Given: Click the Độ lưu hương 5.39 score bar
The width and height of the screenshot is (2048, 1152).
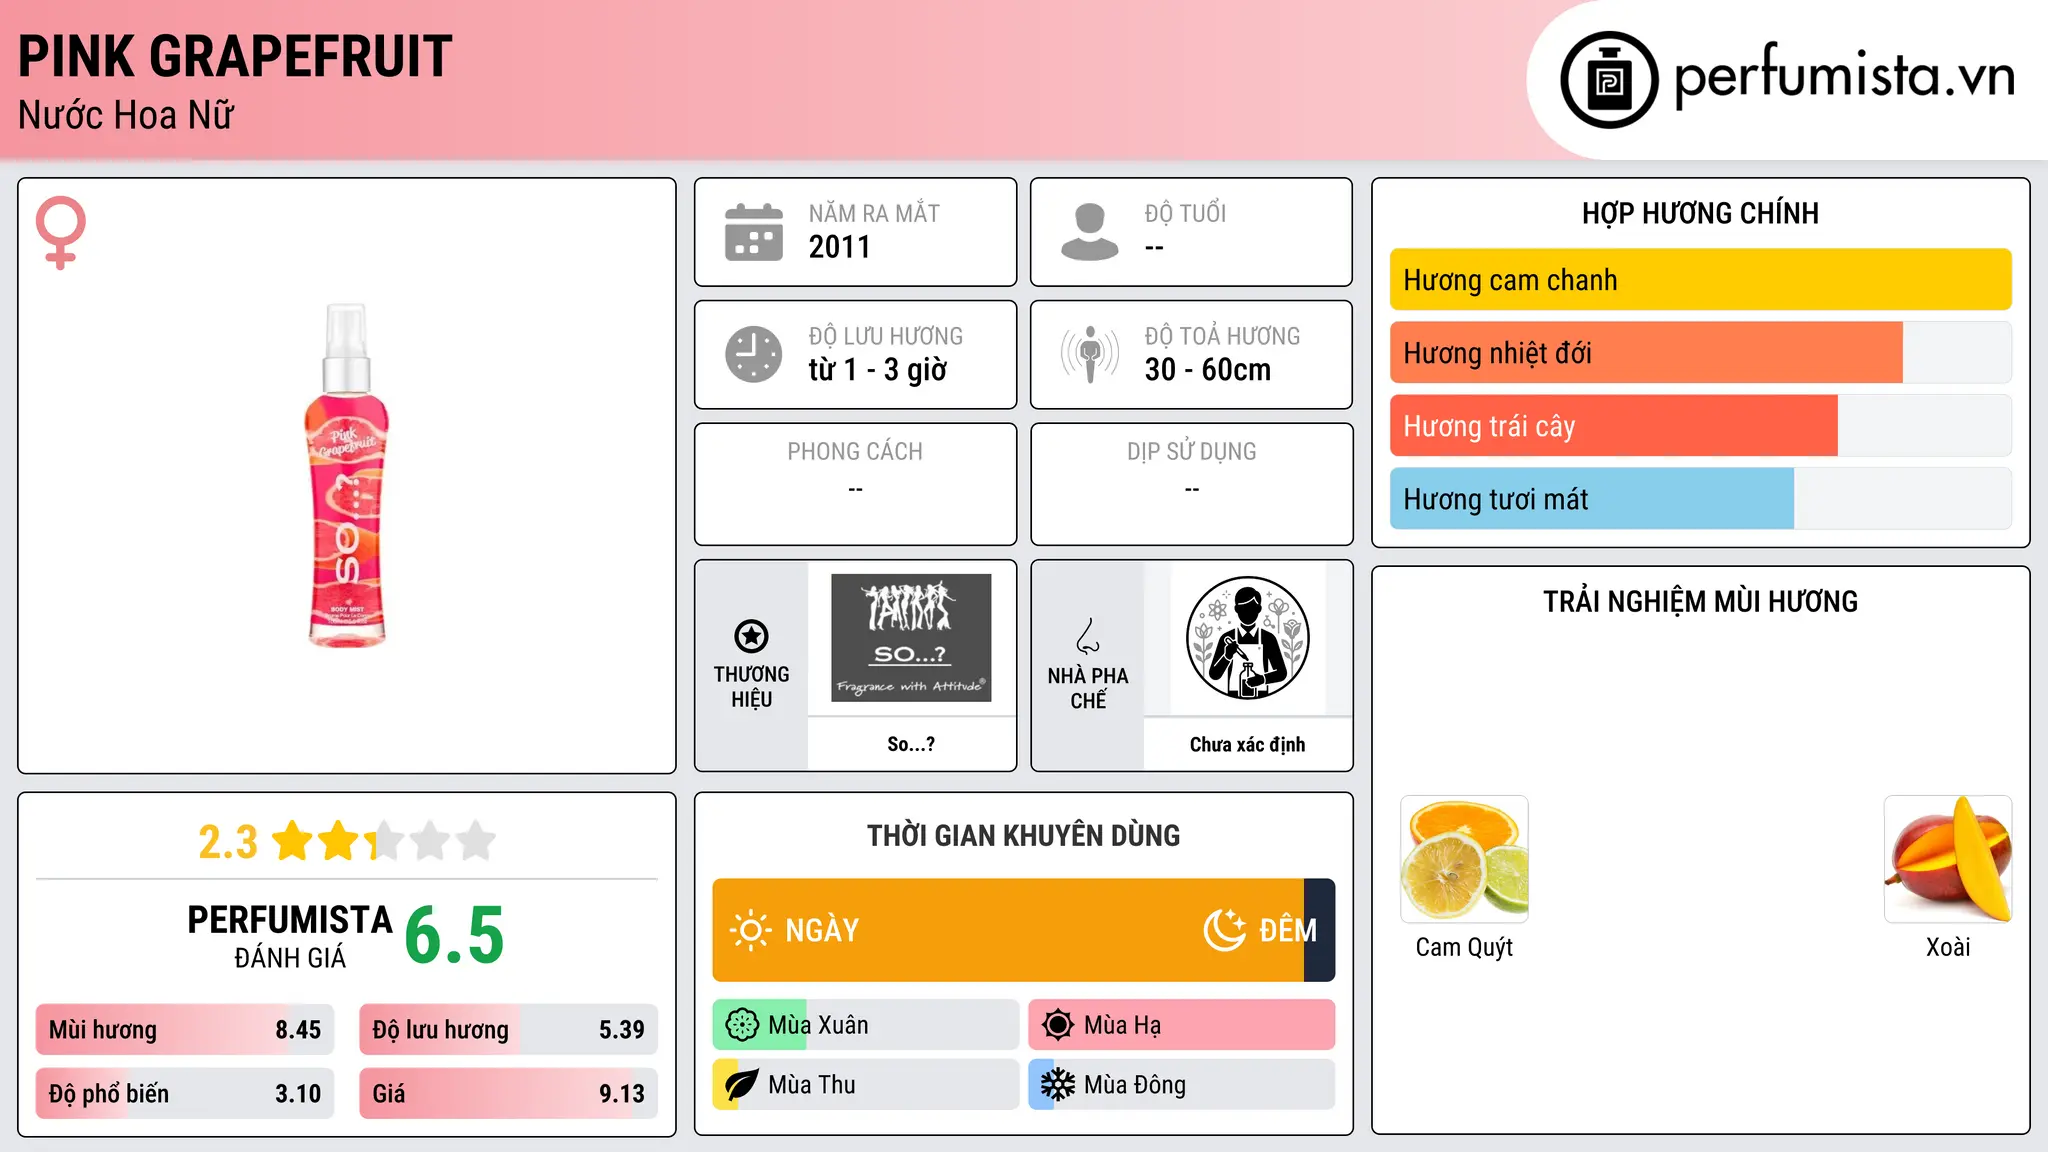Looking at the screenshot, I should point(508,1030).
